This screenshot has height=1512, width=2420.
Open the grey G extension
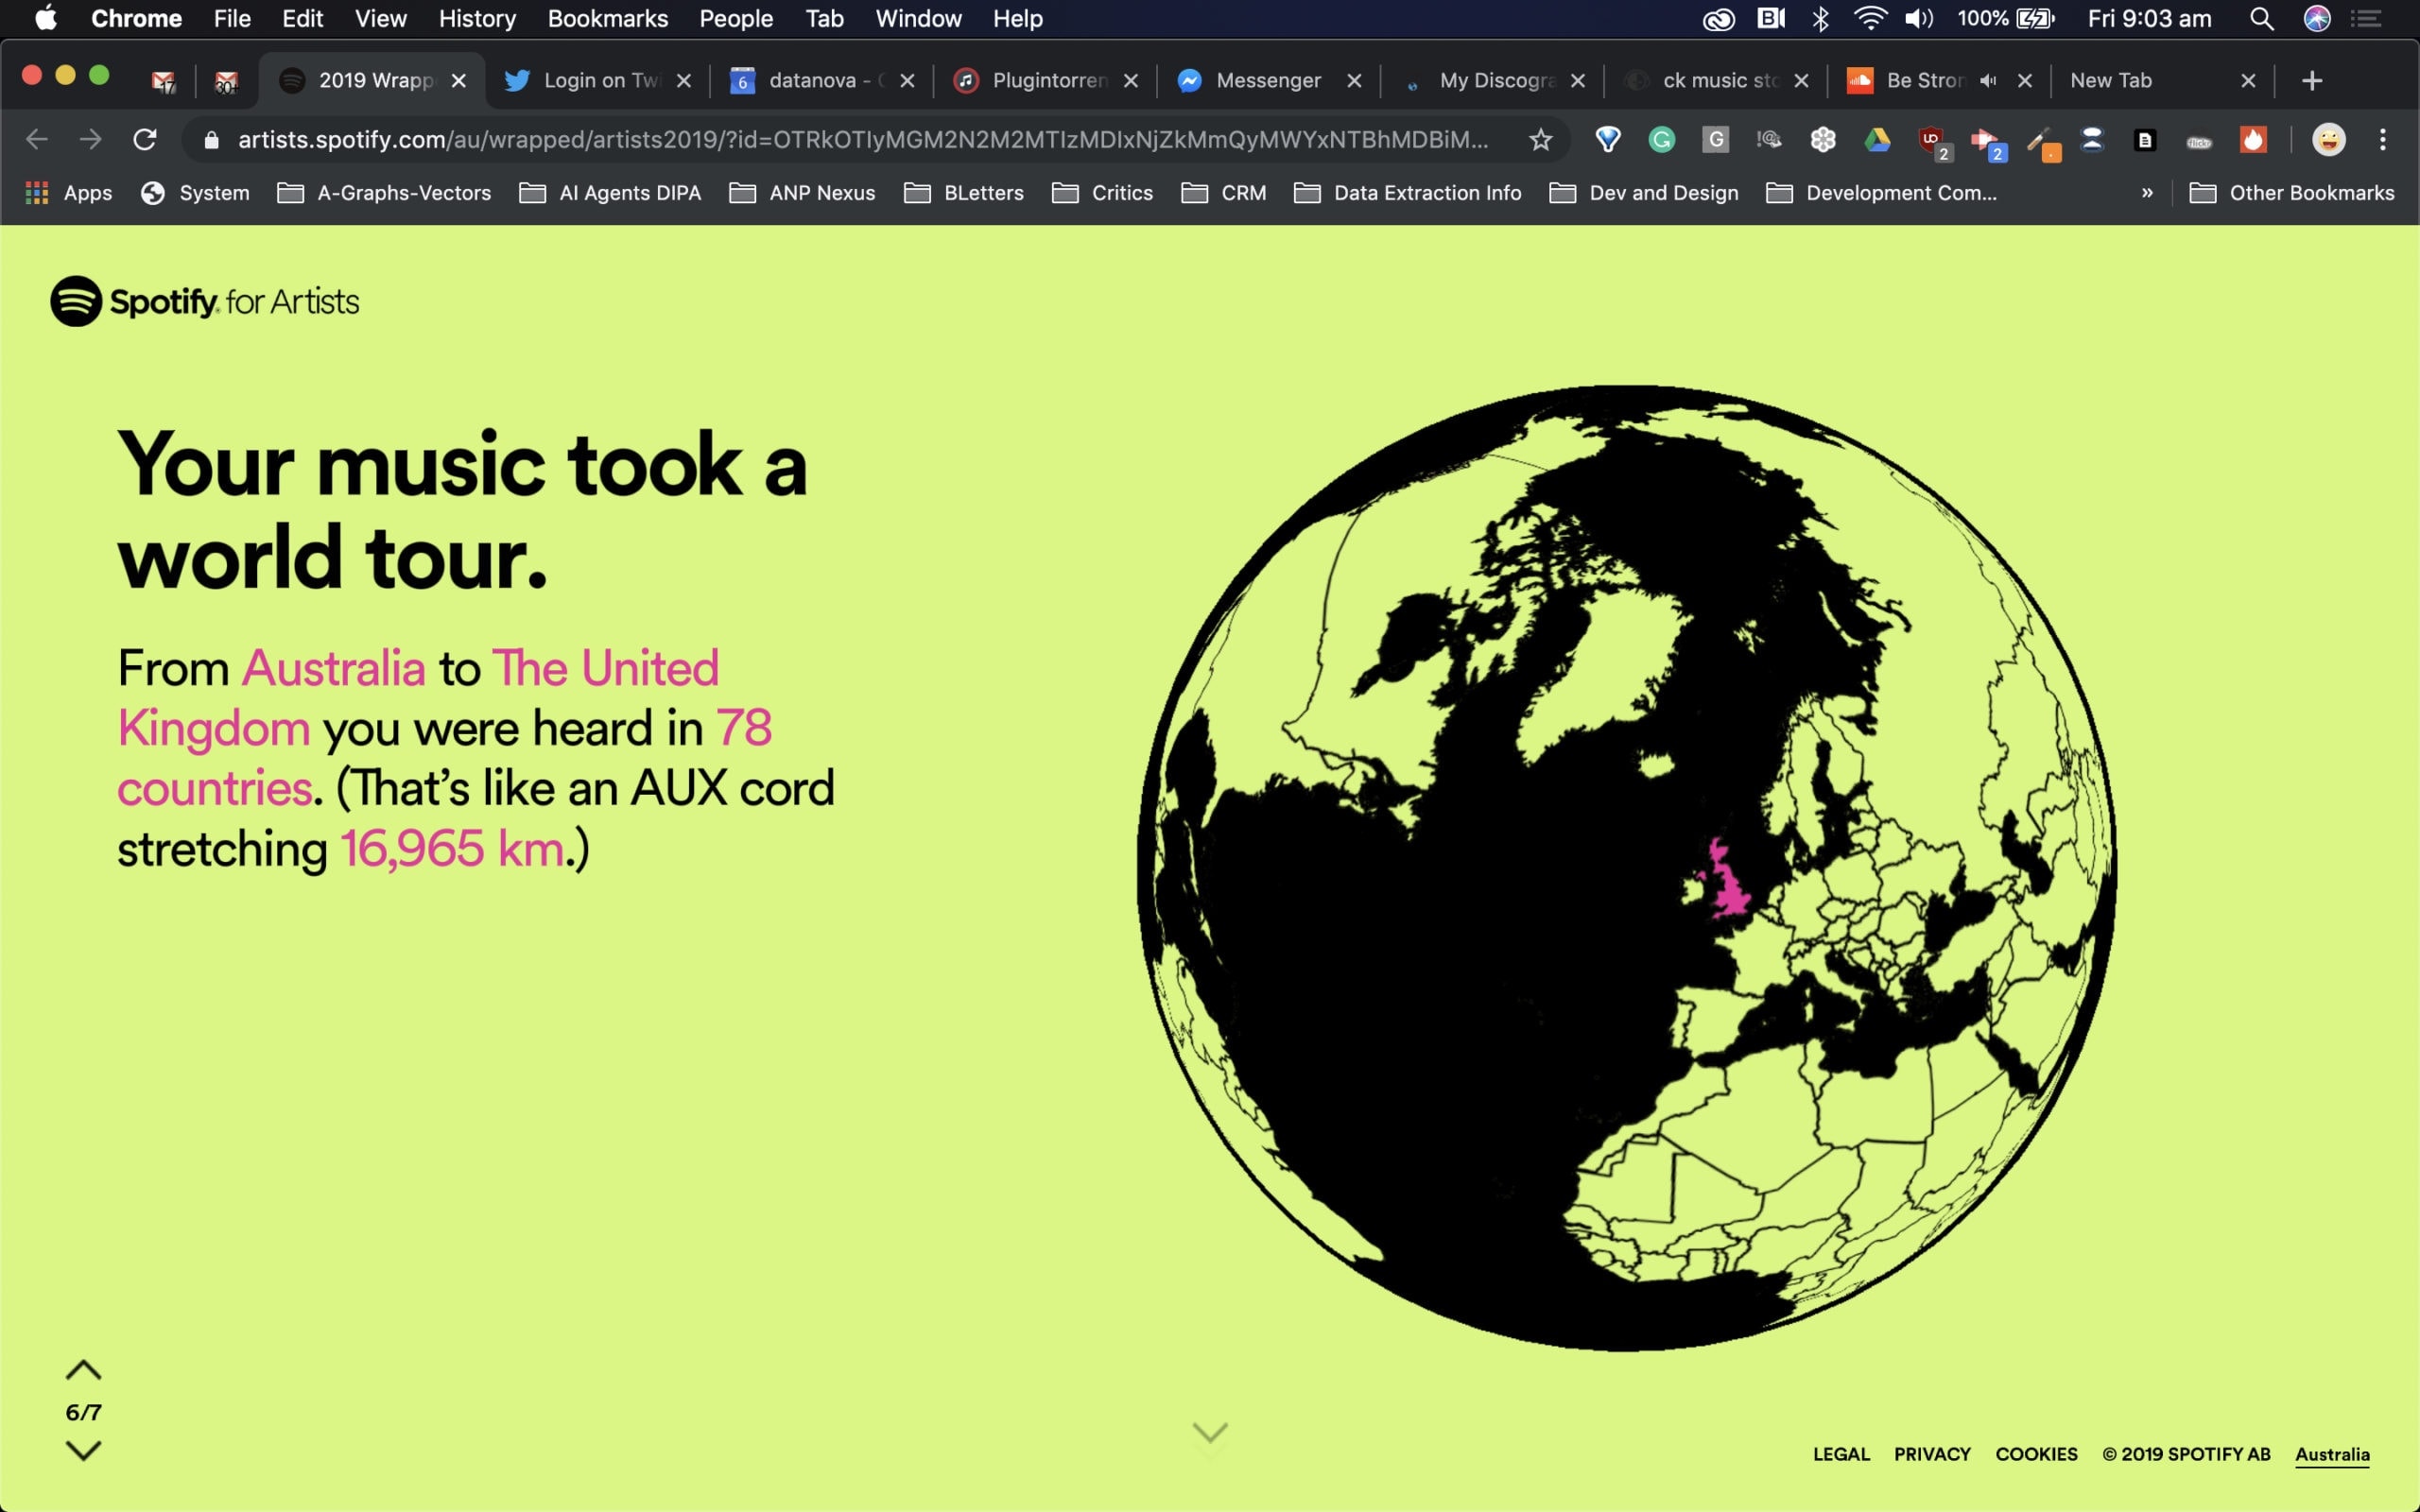point(1715,140)
